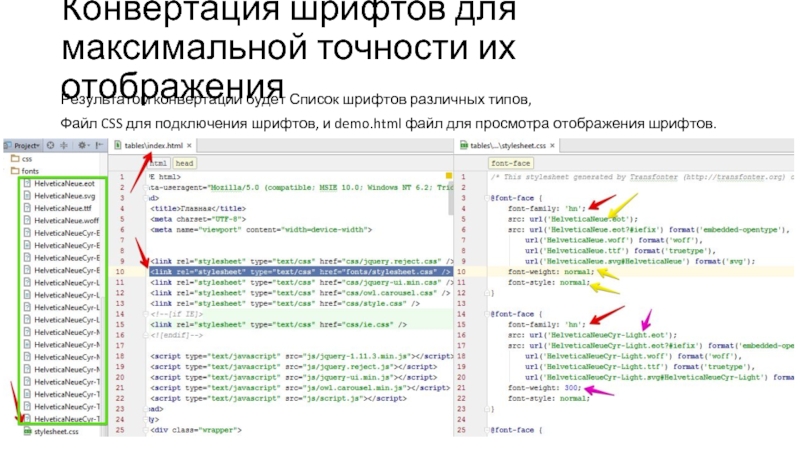Select HelveticaNeue.svg in the file tree
Image resolution: width=800 pixels, height=450 pixels.
[64, 196]
